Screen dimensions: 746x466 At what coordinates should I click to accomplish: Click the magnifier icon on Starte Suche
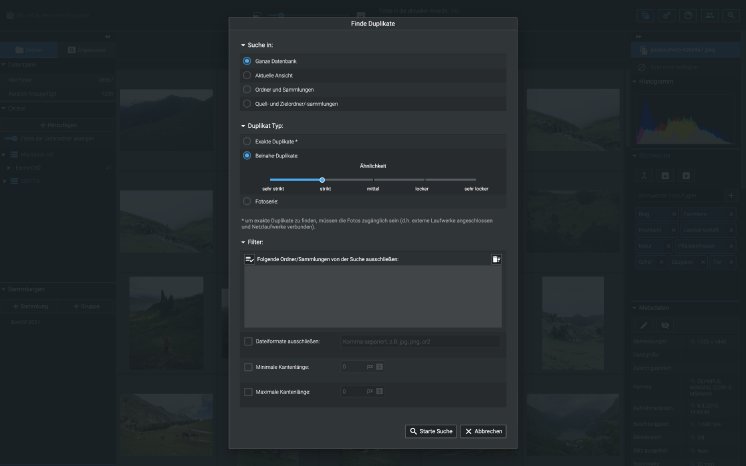point(412,431)
